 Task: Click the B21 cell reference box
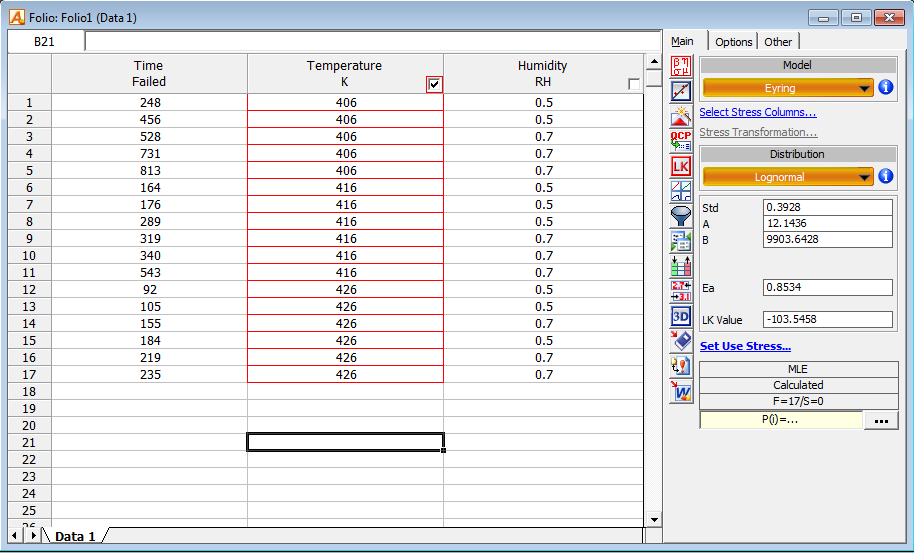[x=46, y=42]
